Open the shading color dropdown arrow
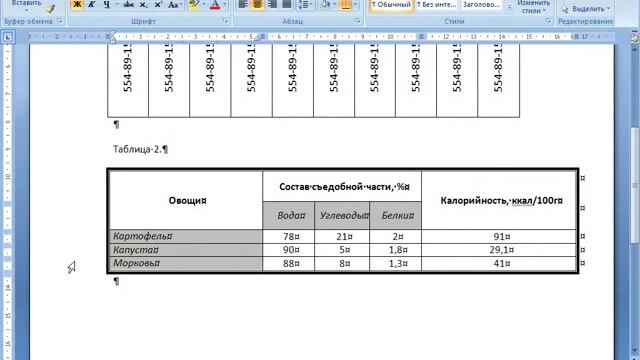The image size is (640, 360). tap(335, 4)
